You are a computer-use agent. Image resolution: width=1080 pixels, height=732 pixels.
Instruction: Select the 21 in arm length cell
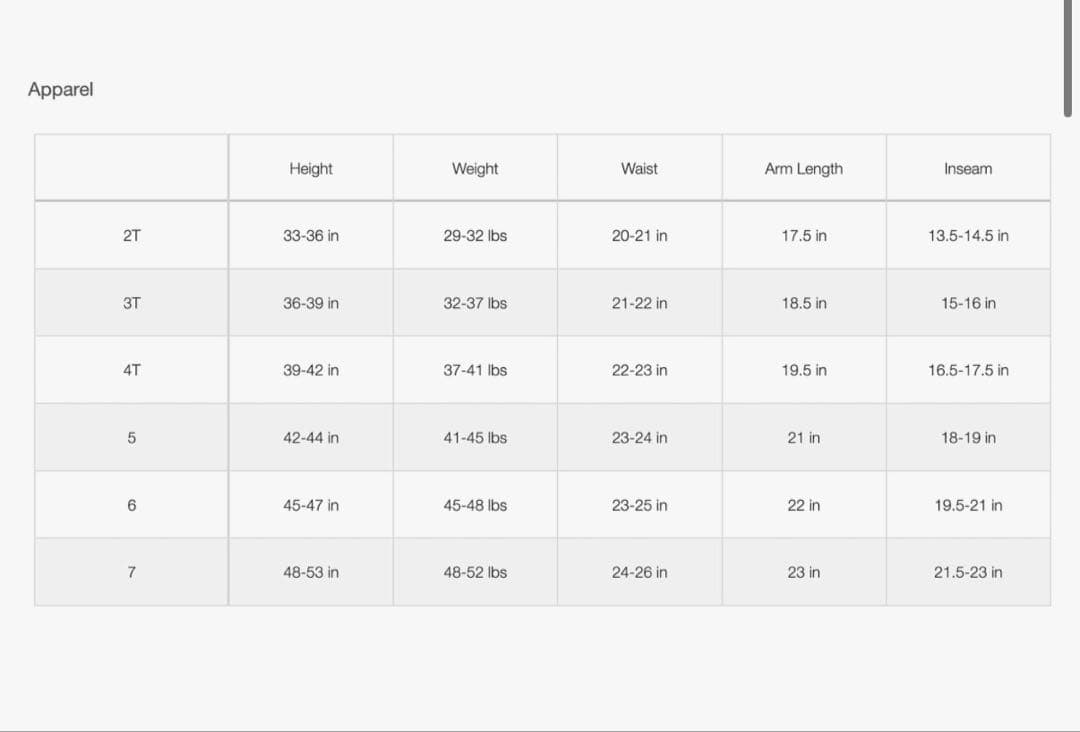click(x=804, y=438)
